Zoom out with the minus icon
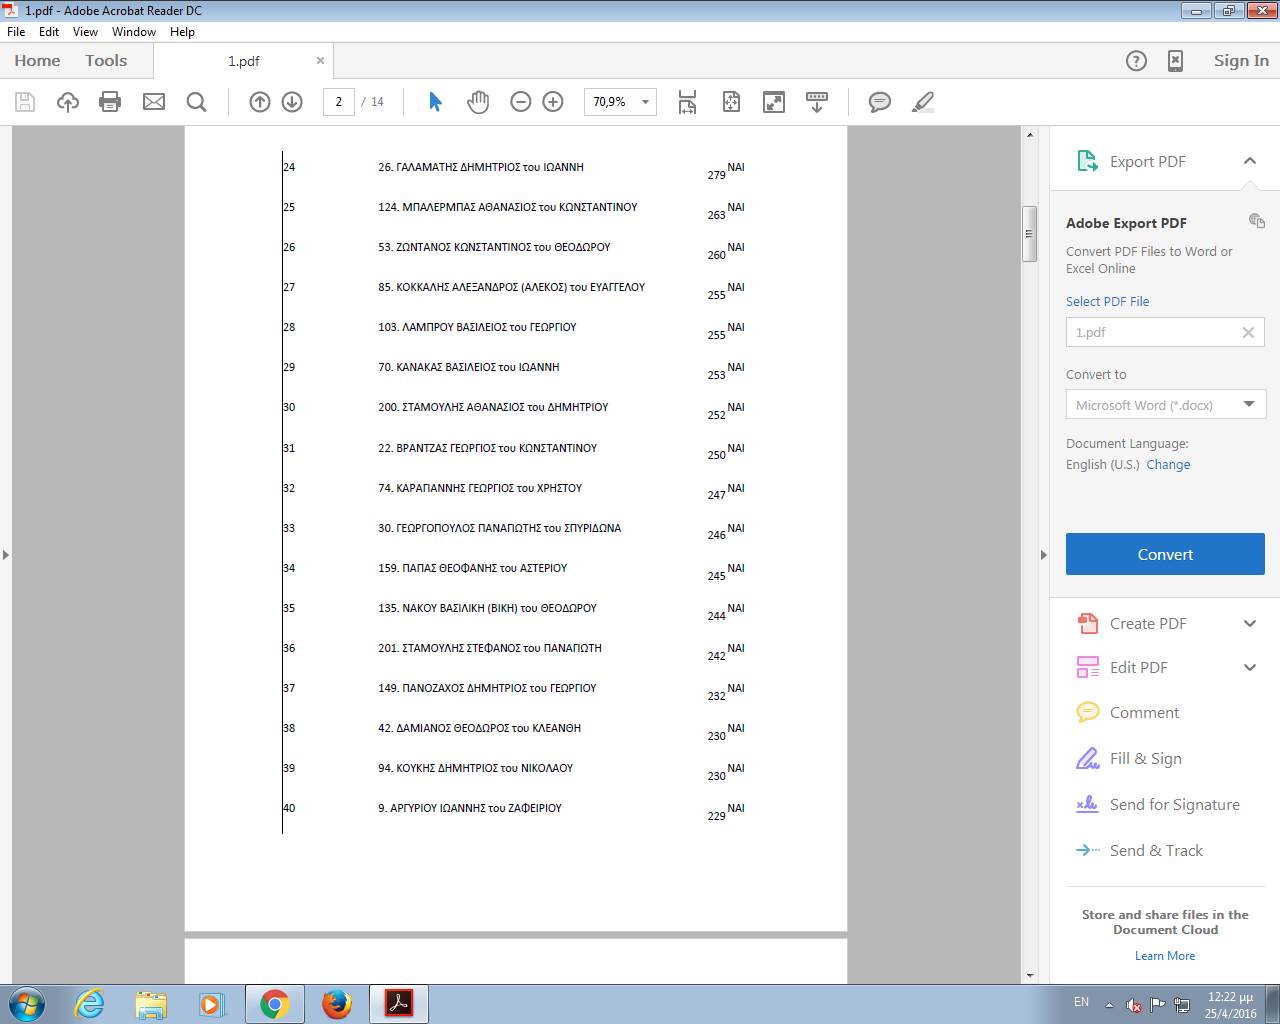This screenshot has width=1280, height=1024. click(521, 102)
